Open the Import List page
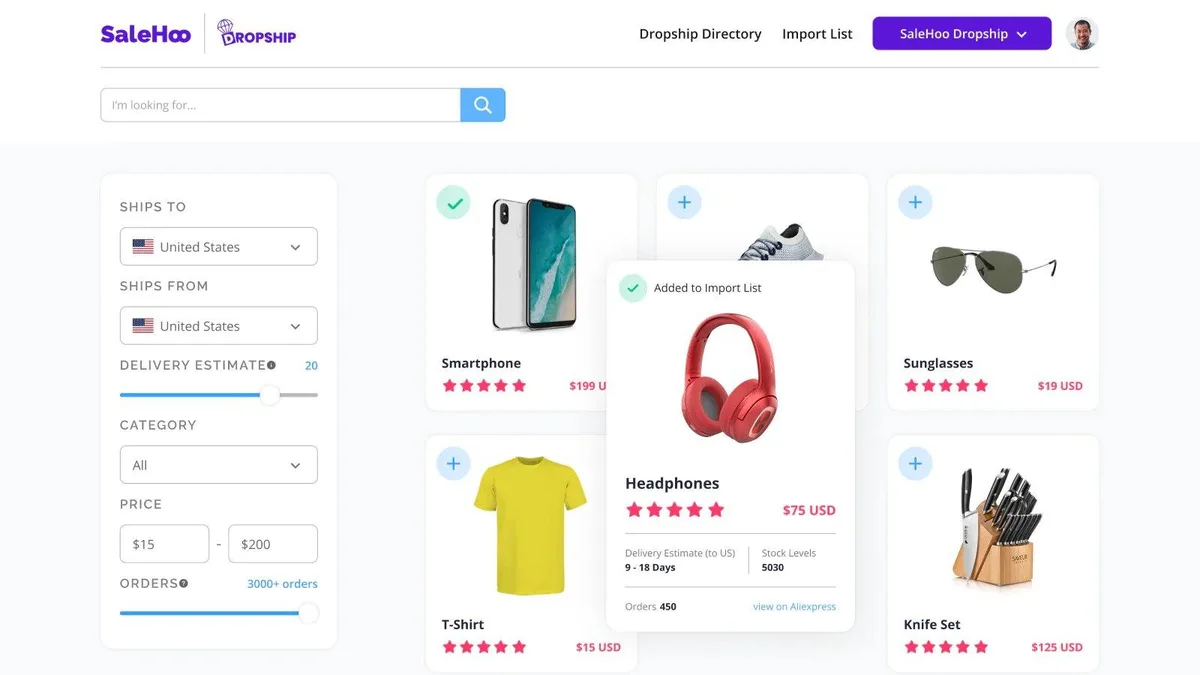 coord(817,34)
